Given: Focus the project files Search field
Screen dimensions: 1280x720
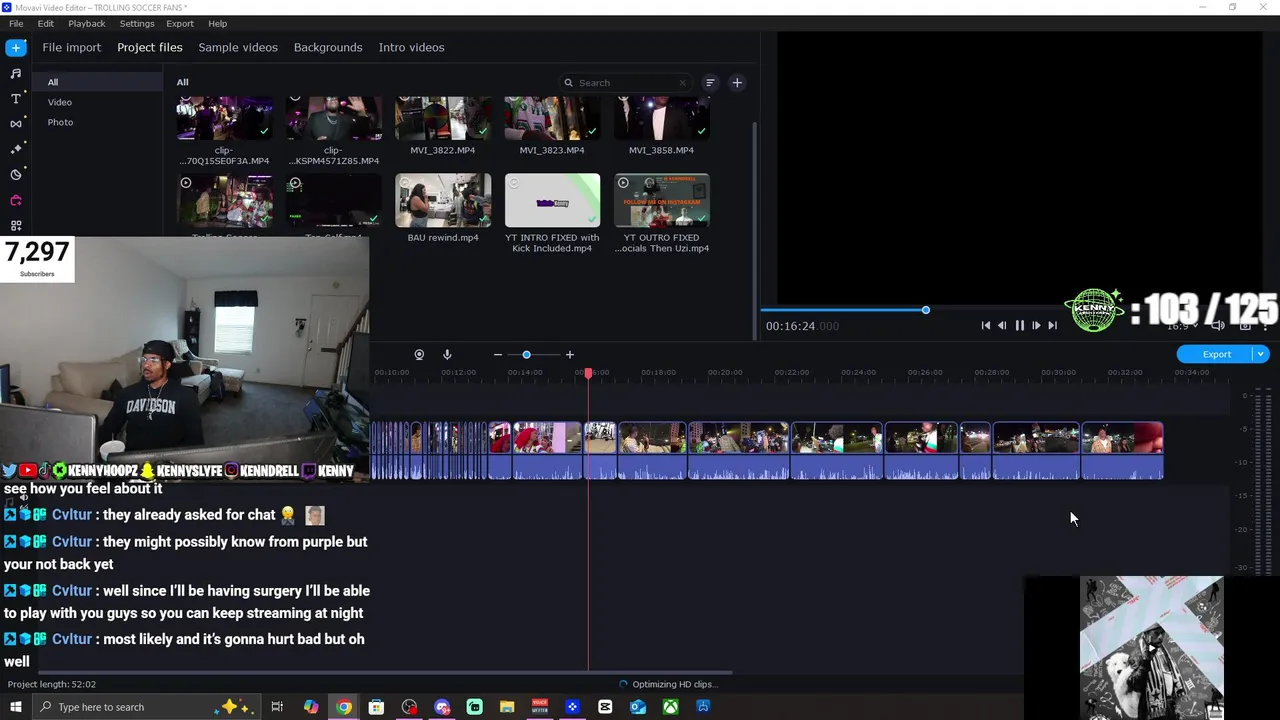Looking at the screenshot, I should click(x=625, y=83).
